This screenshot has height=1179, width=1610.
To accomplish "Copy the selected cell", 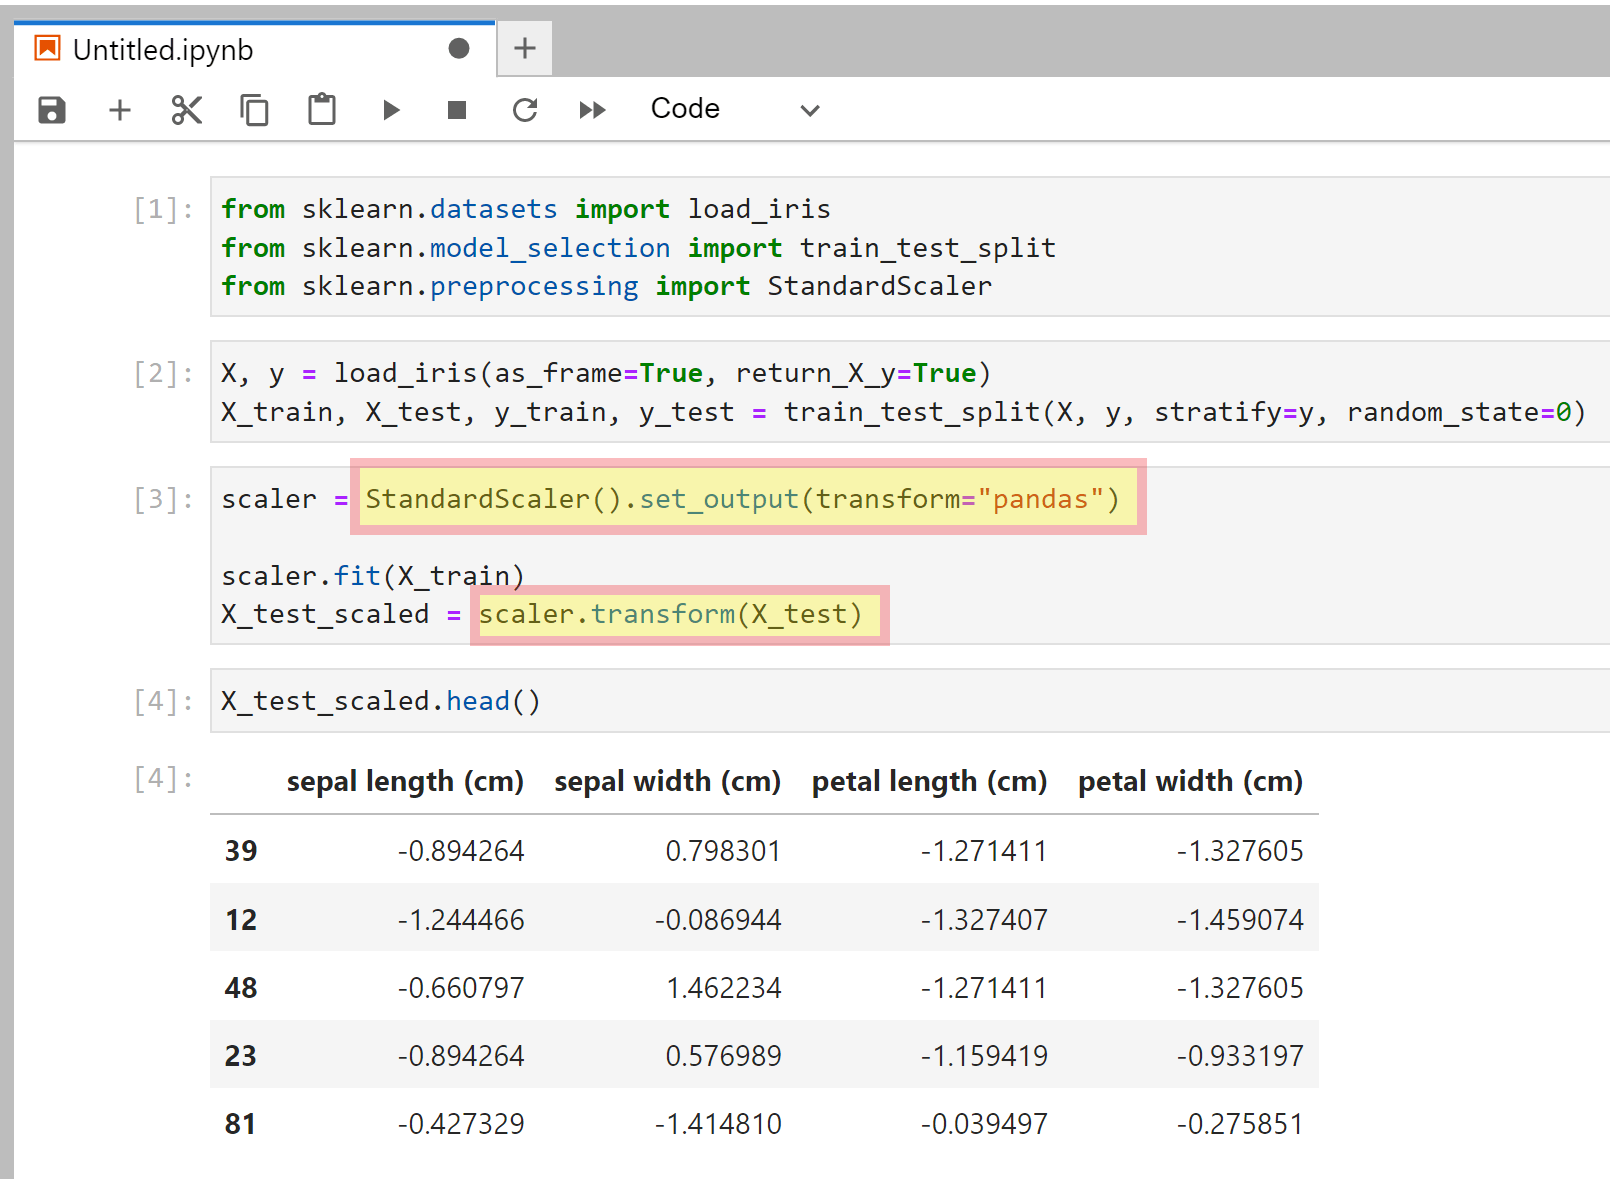I will click(254, 110).
